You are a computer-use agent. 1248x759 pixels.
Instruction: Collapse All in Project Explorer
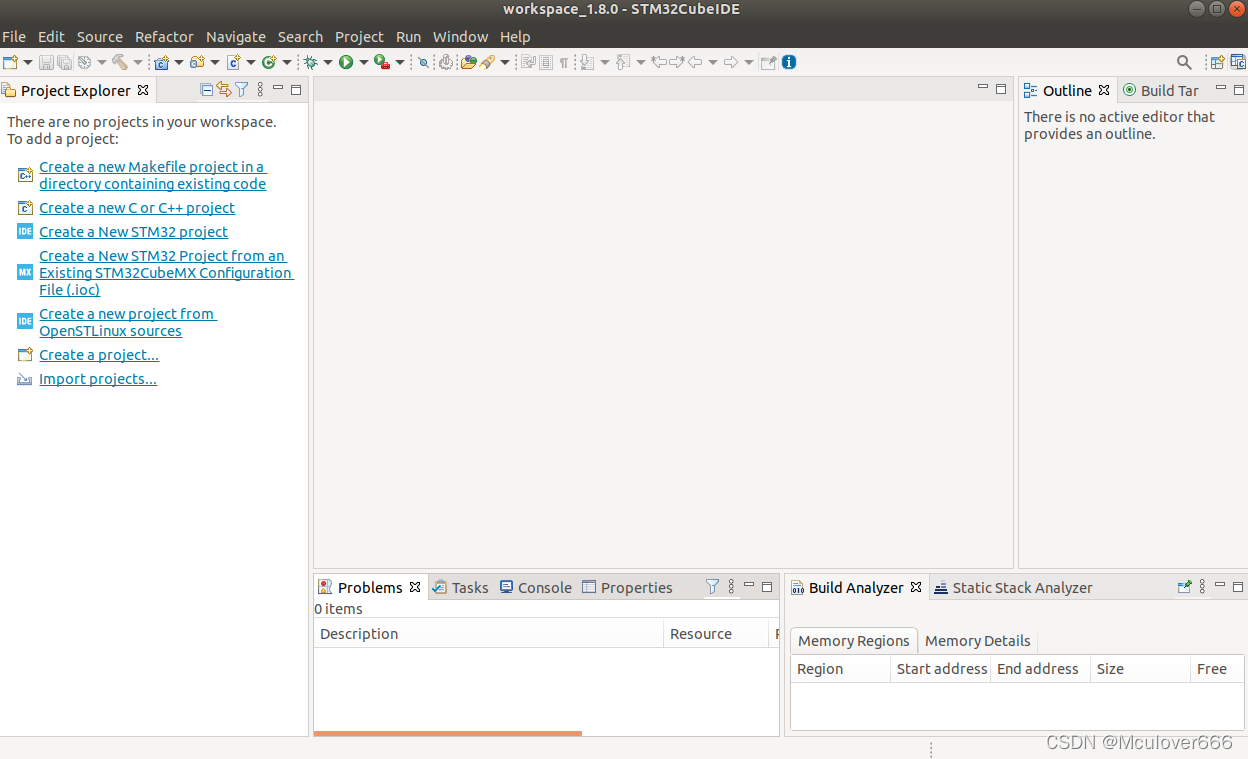[207, 90]
